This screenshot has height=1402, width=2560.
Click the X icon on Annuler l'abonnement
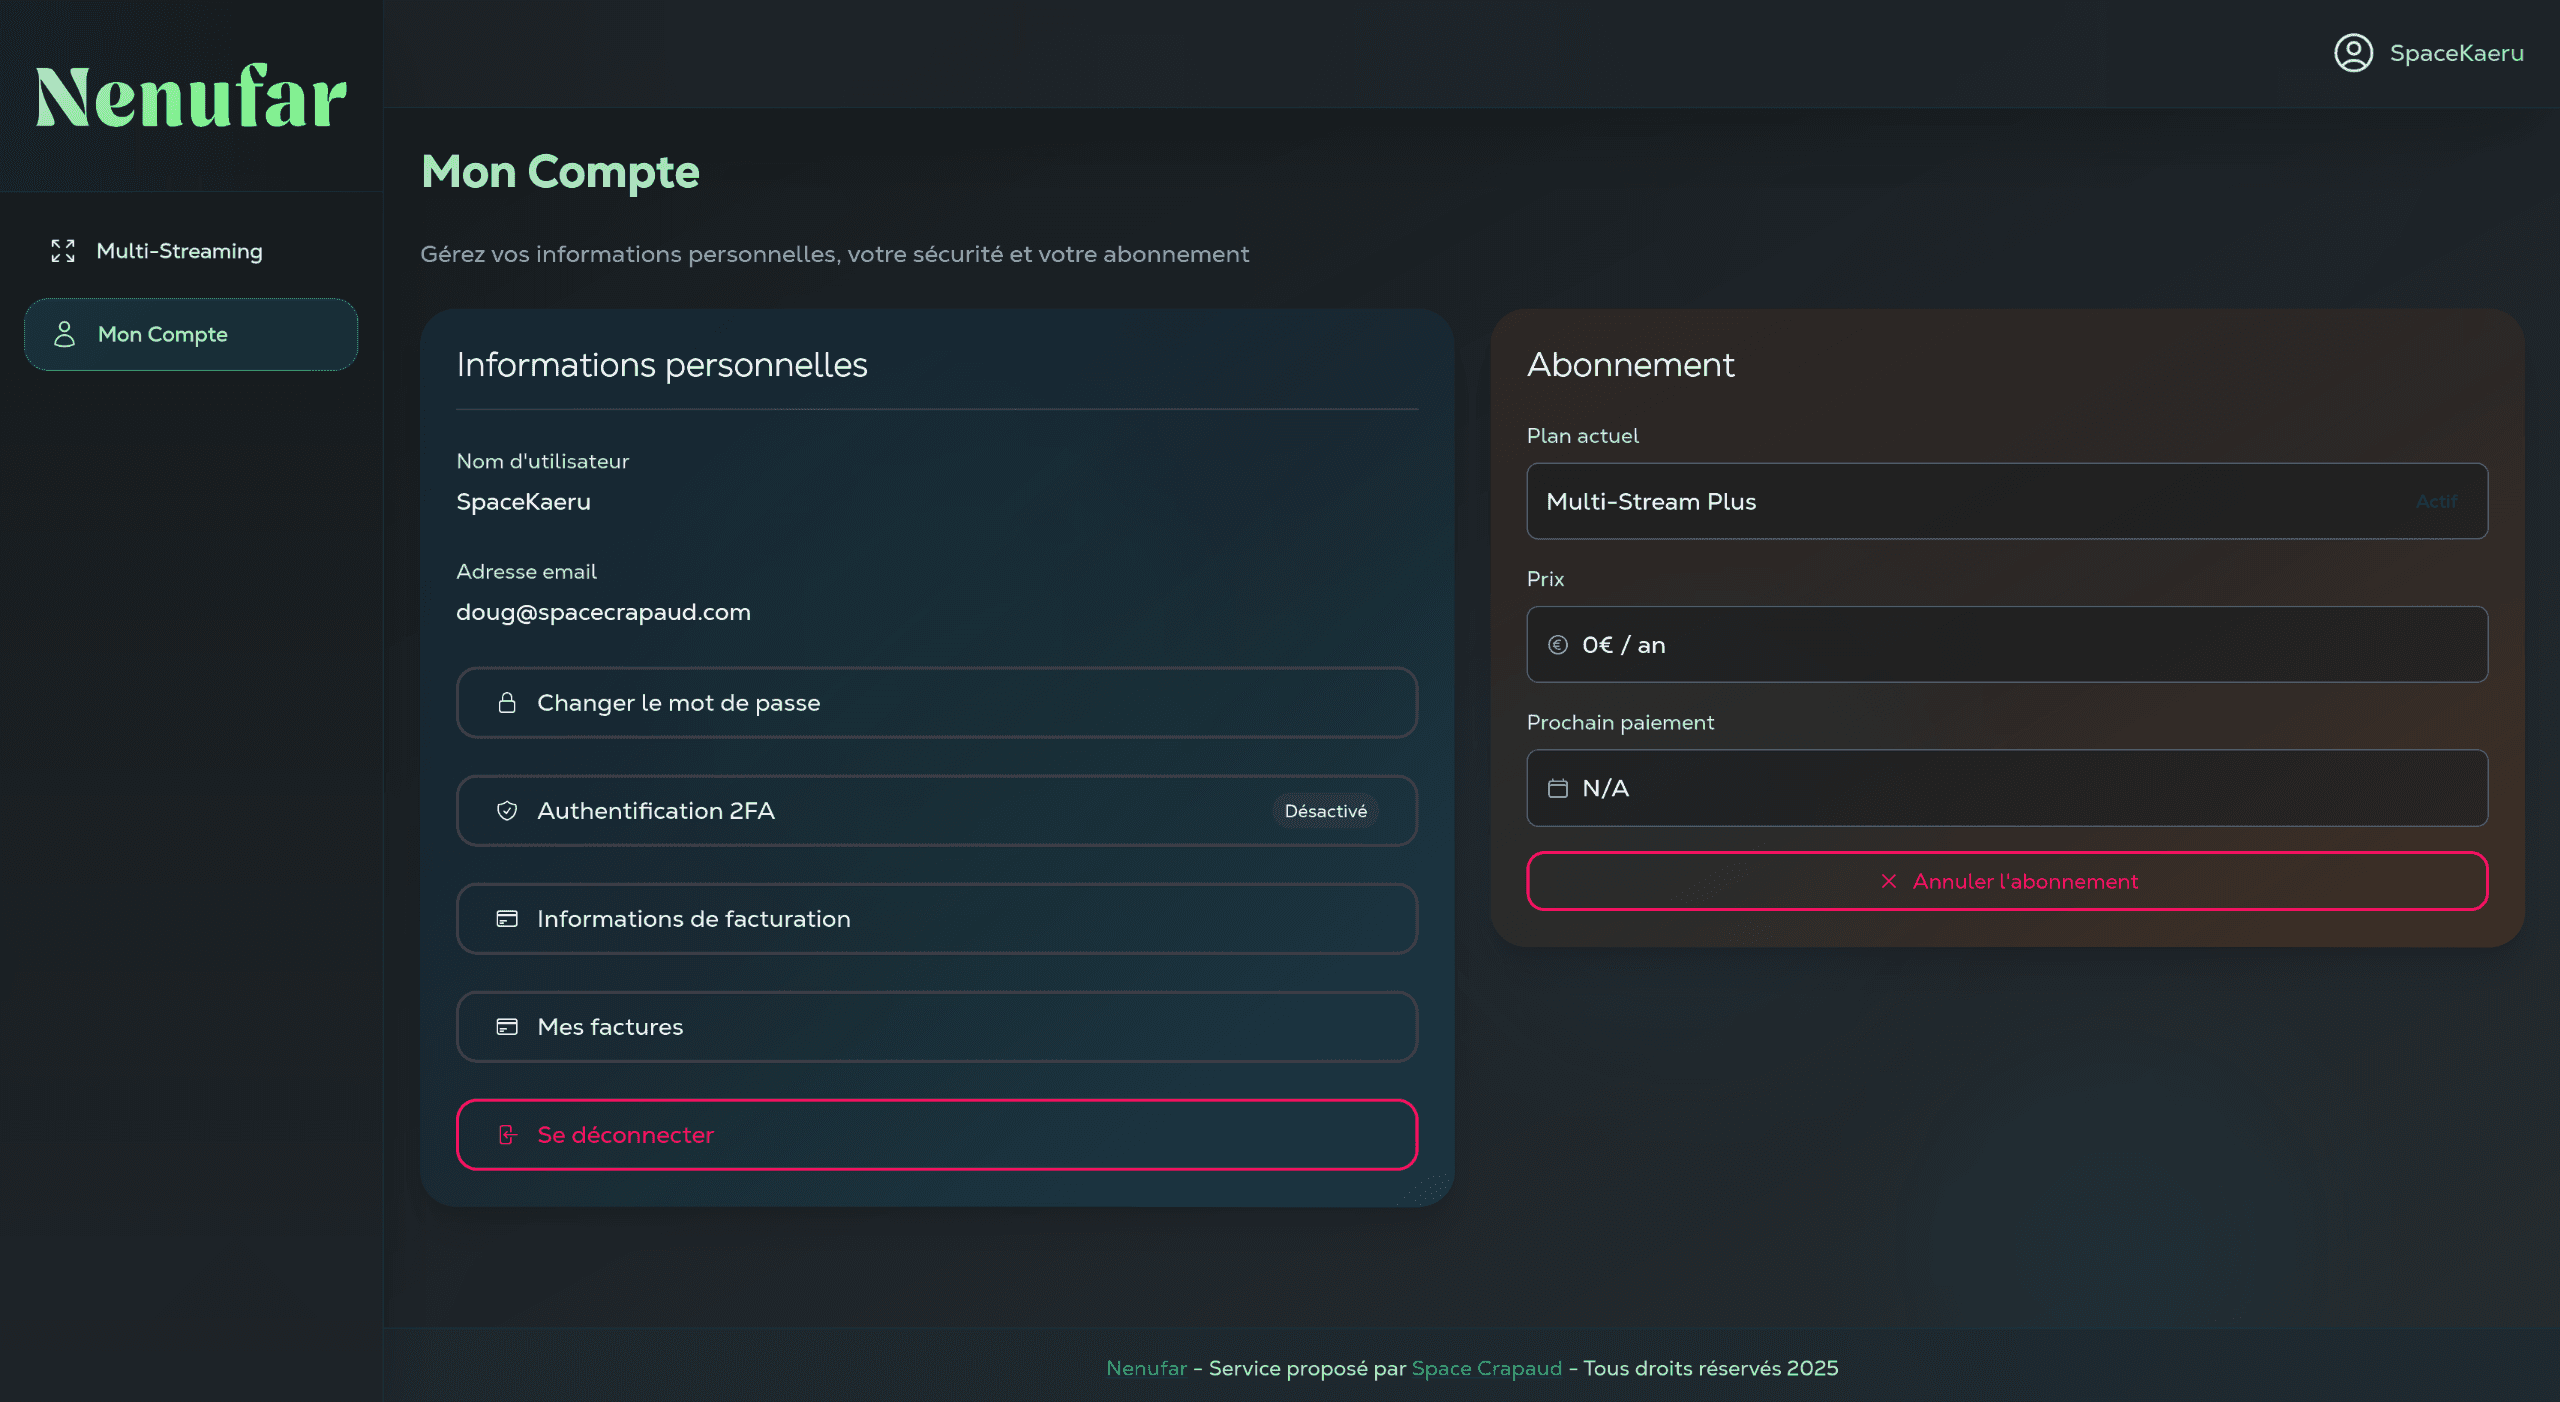click(1888, 881)
